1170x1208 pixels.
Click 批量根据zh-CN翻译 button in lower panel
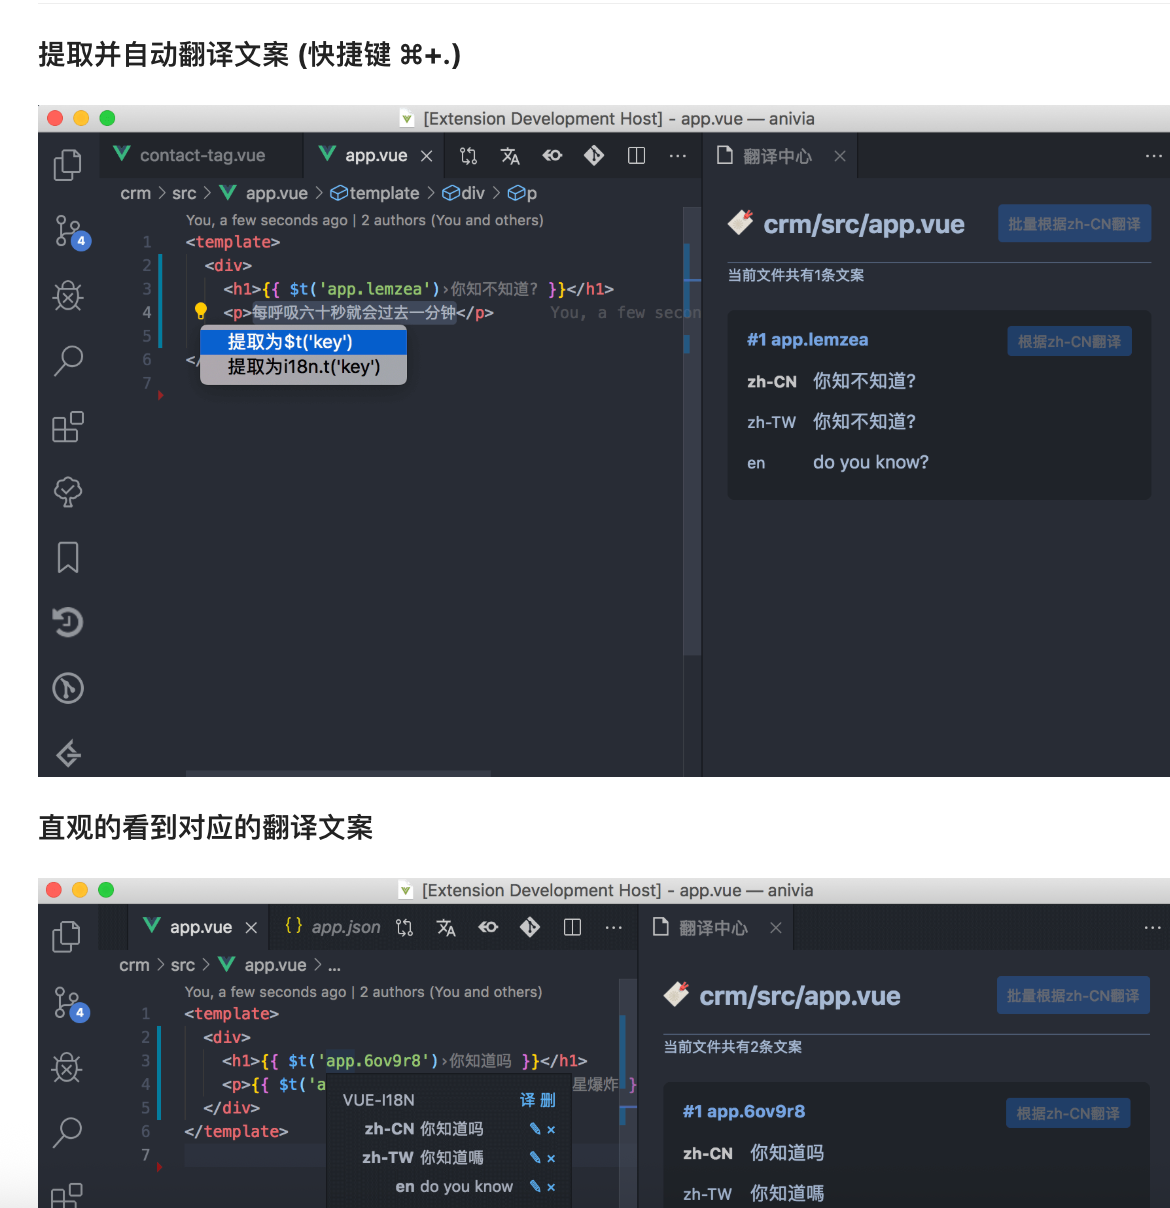point(1073,996)
